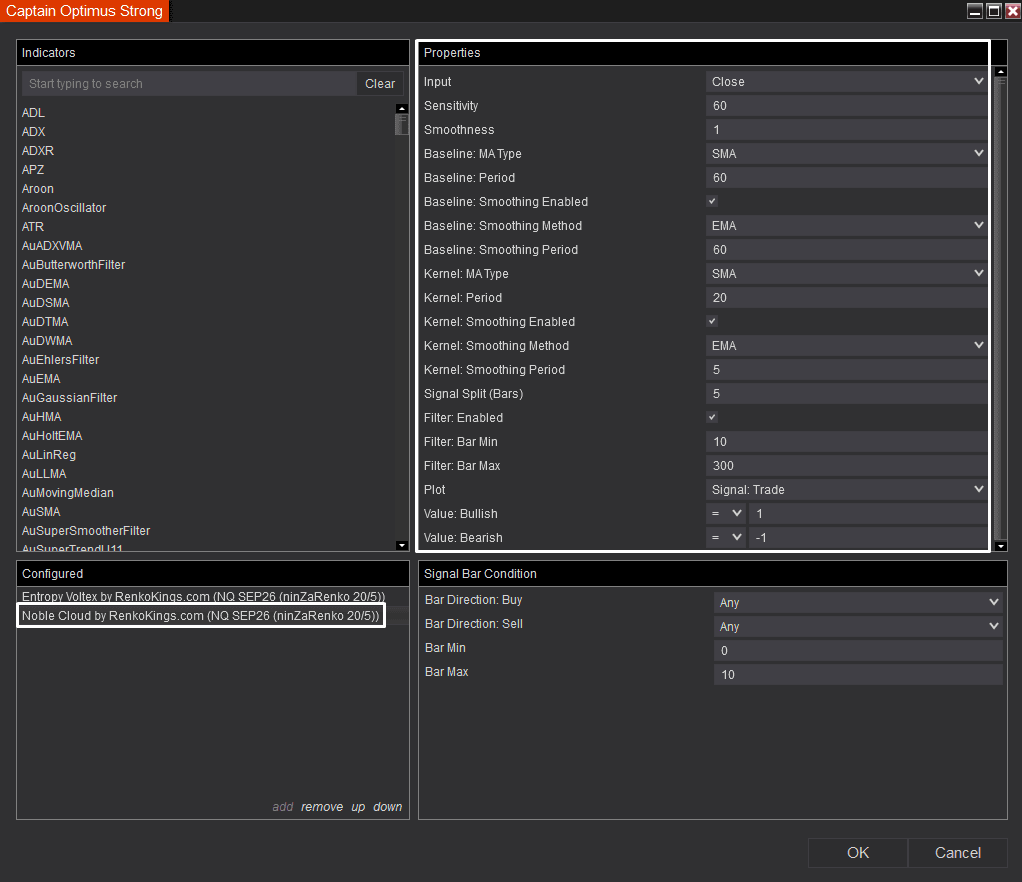
Task: Open Kernel: Smoothing Method dropdown
Action: point(846,345)
